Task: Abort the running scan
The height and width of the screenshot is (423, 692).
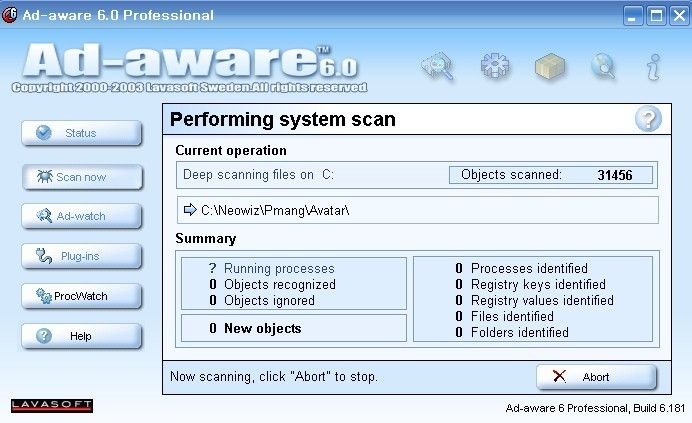Action: point(596,377)
